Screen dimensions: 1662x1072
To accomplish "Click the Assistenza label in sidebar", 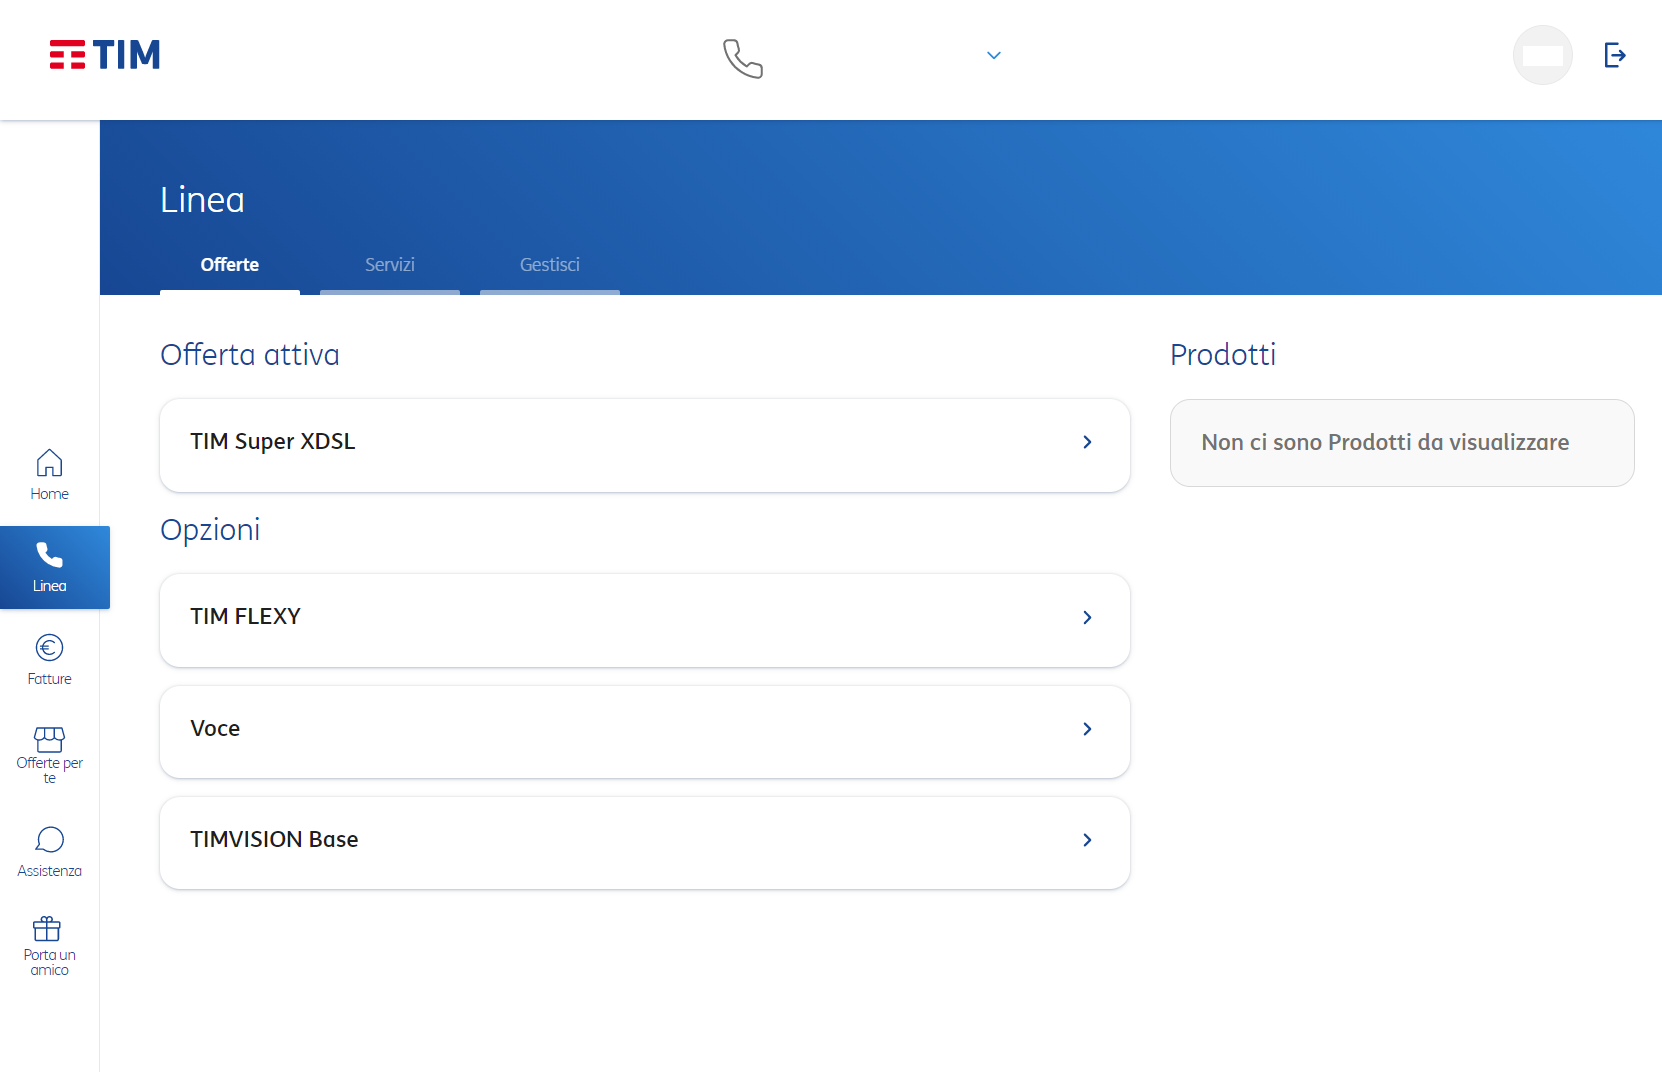I will tap(49, 871).
